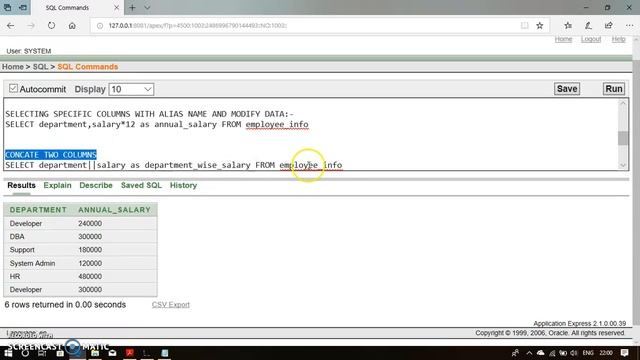The image size is (640, 360).
Task: Open the Saved SQL tab
Action: point(141,185)
